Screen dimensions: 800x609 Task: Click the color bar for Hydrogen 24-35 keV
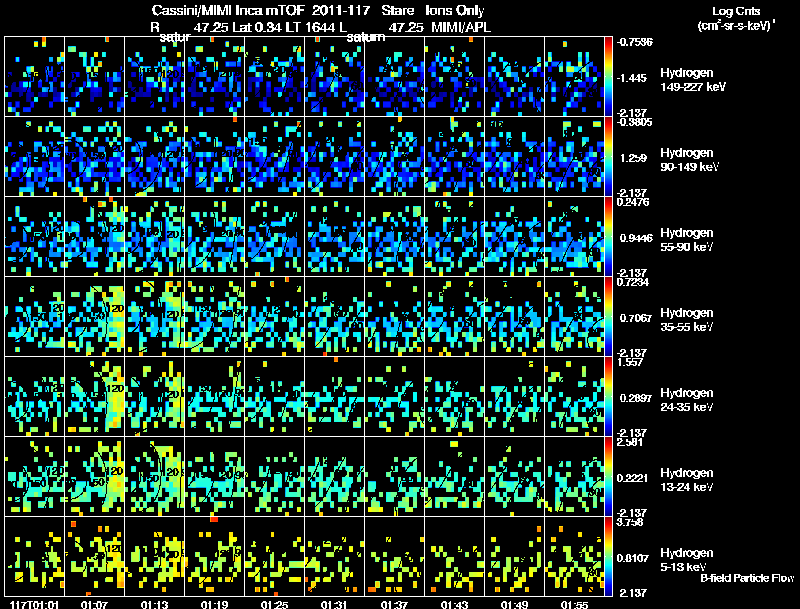pyautogui.click(x=608, y=397)
